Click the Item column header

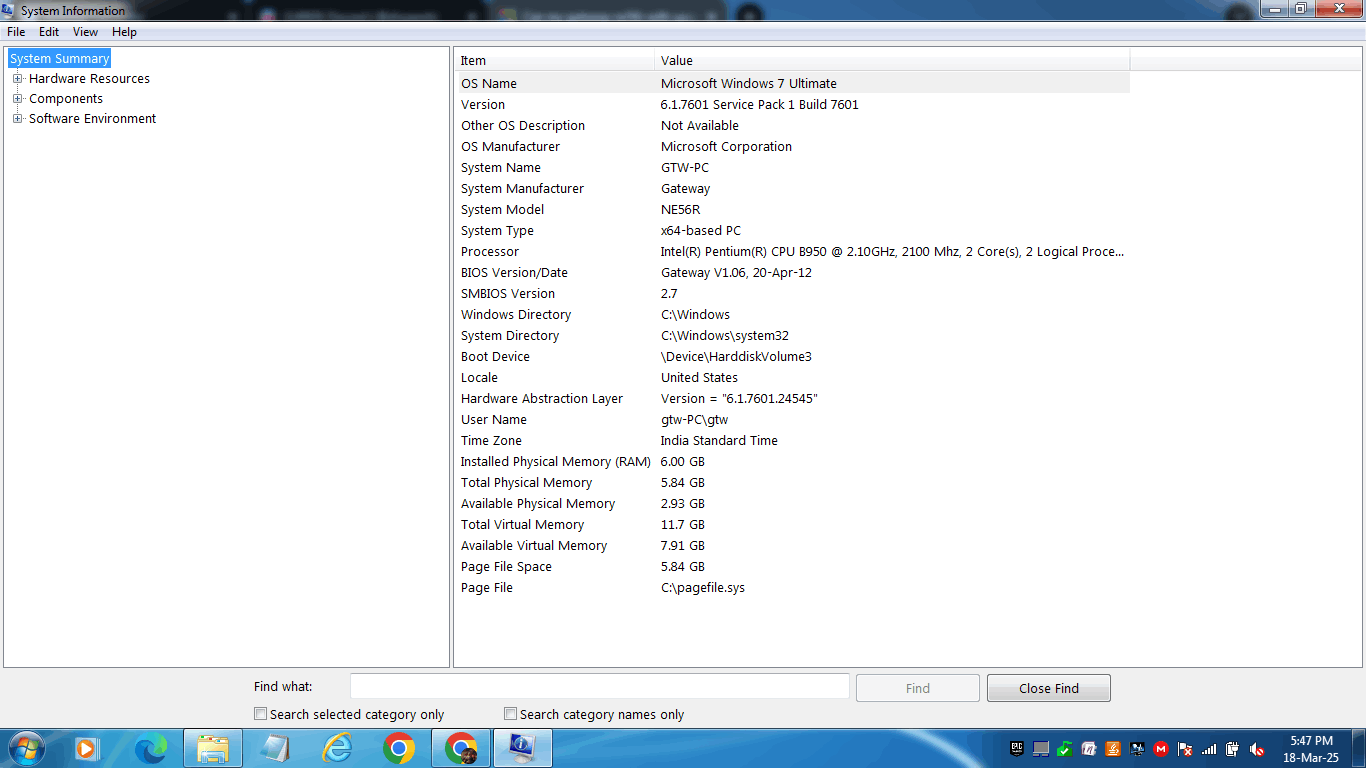[555, 61]
